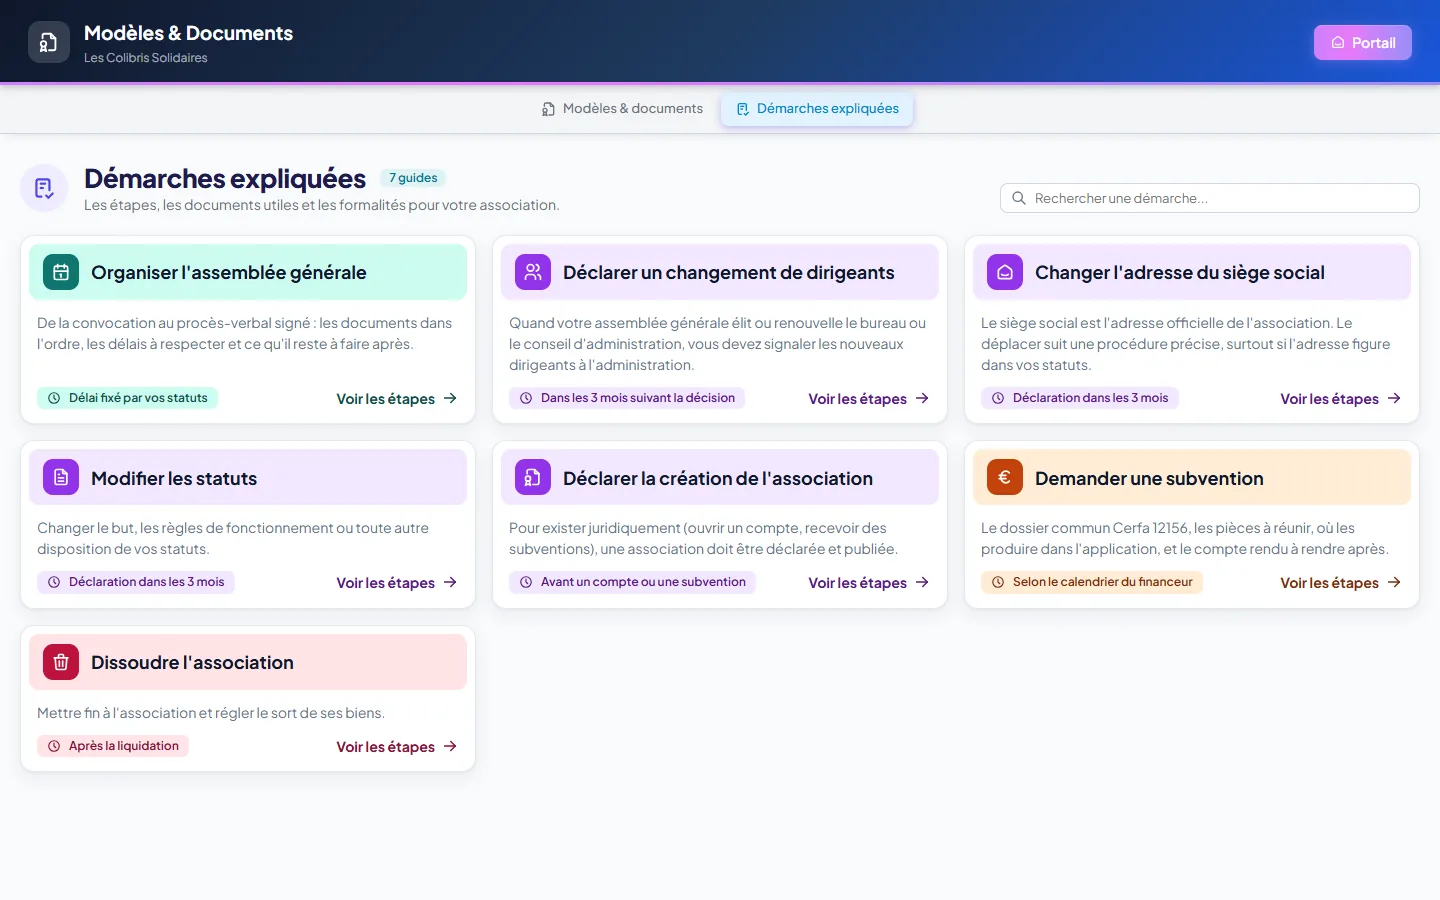This screenshot has width=1440, height=900.
Task: Click the Dissoudre l'association card title
Action: [x=192, y=662]
